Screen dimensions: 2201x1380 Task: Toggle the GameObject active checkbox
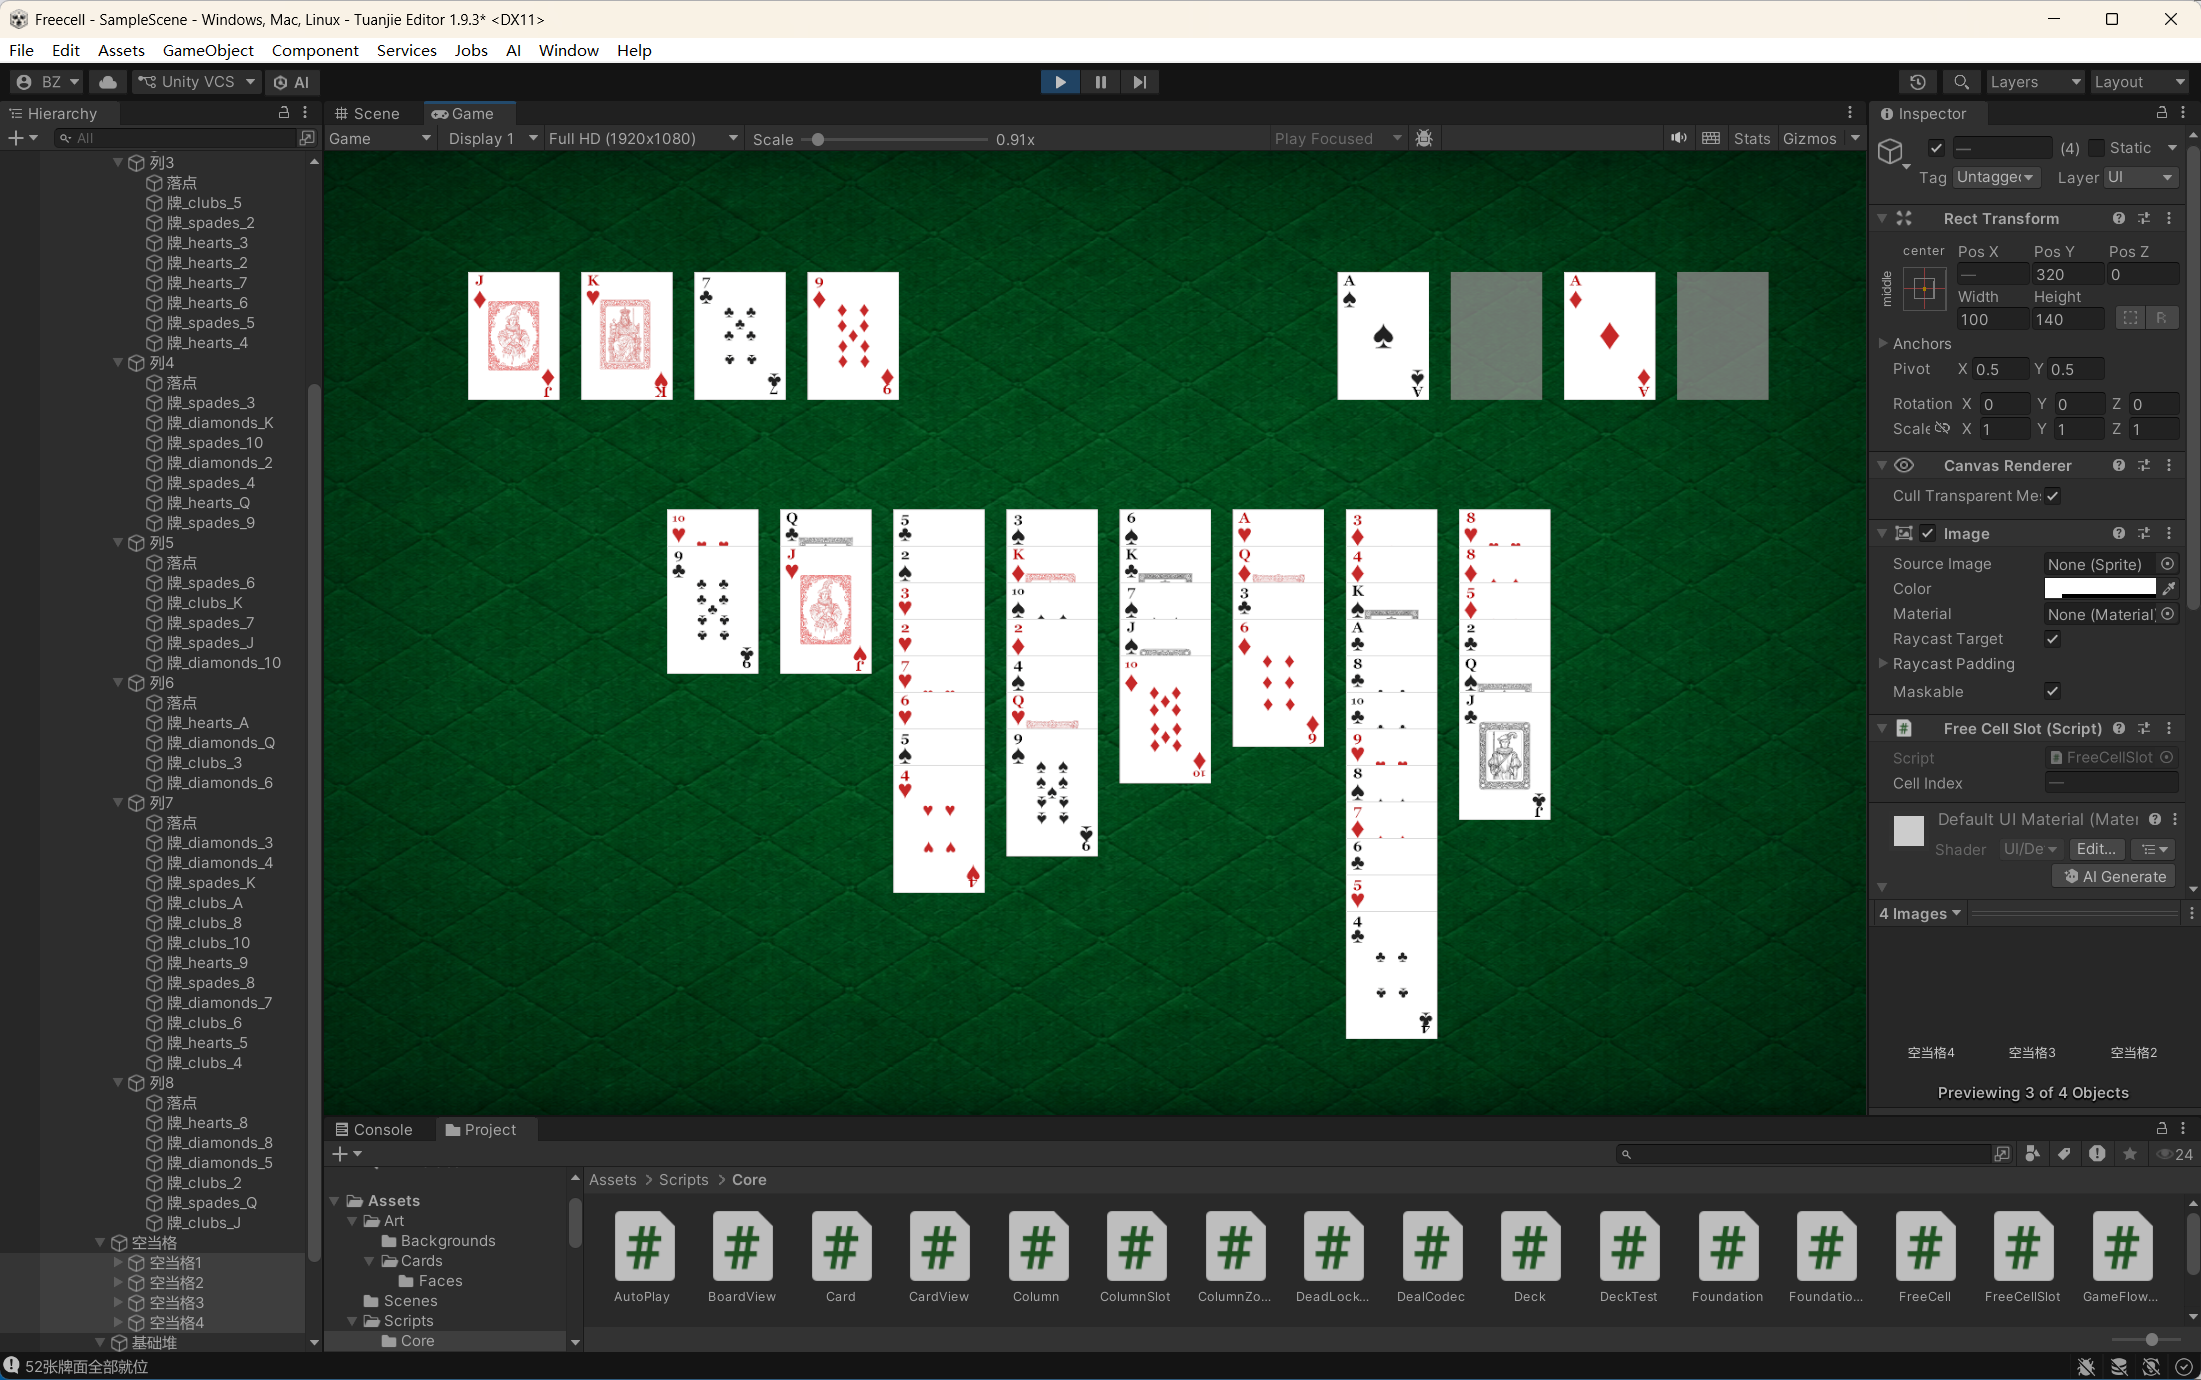pos(1936,148)
